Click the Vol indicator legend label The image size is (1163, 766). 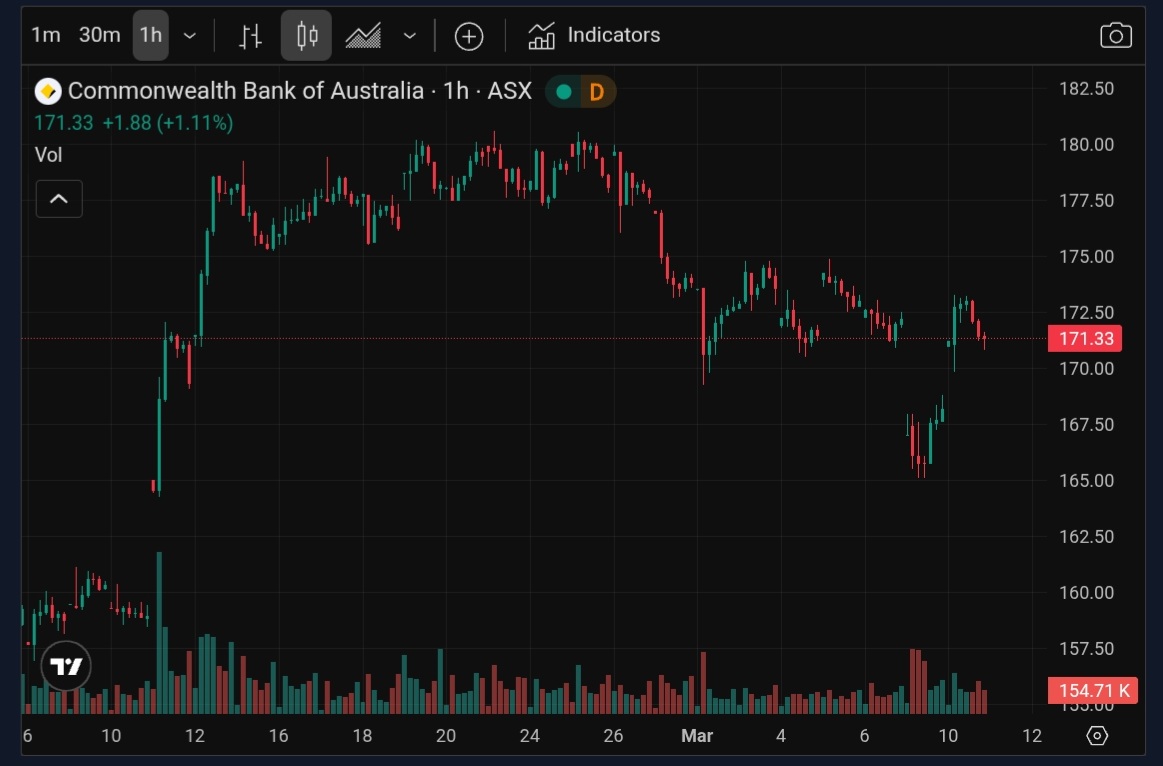coord(49,154)
